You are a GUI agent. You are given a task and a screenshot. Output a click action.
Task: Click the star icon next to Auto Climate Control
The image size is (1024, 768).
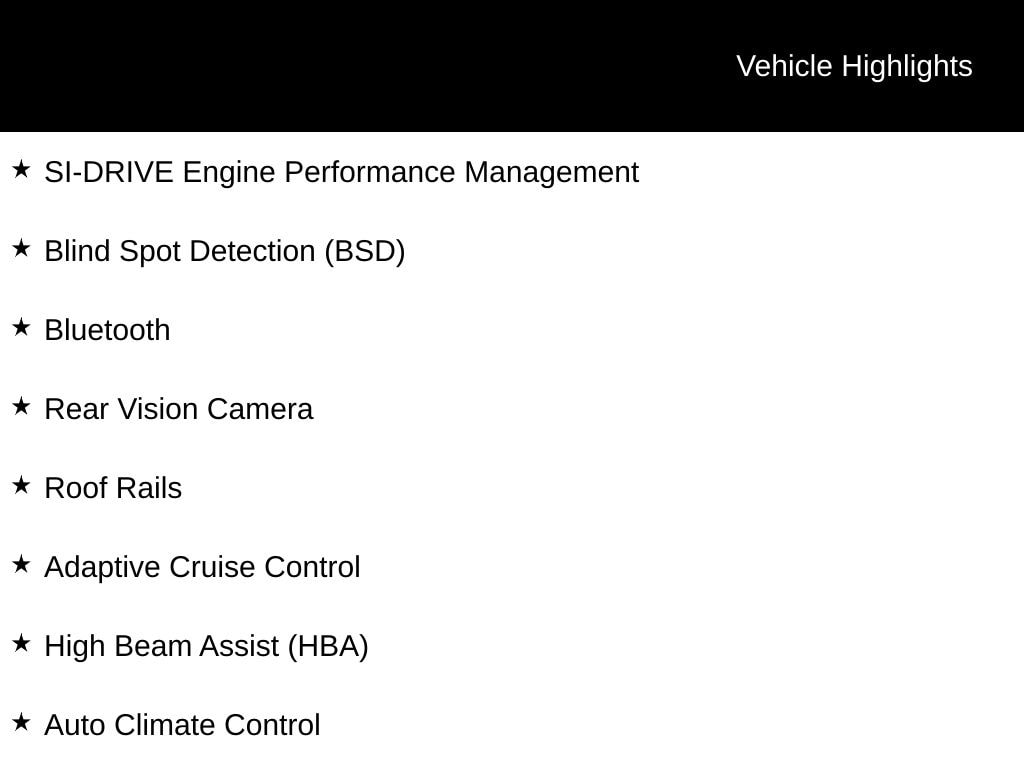21,723
